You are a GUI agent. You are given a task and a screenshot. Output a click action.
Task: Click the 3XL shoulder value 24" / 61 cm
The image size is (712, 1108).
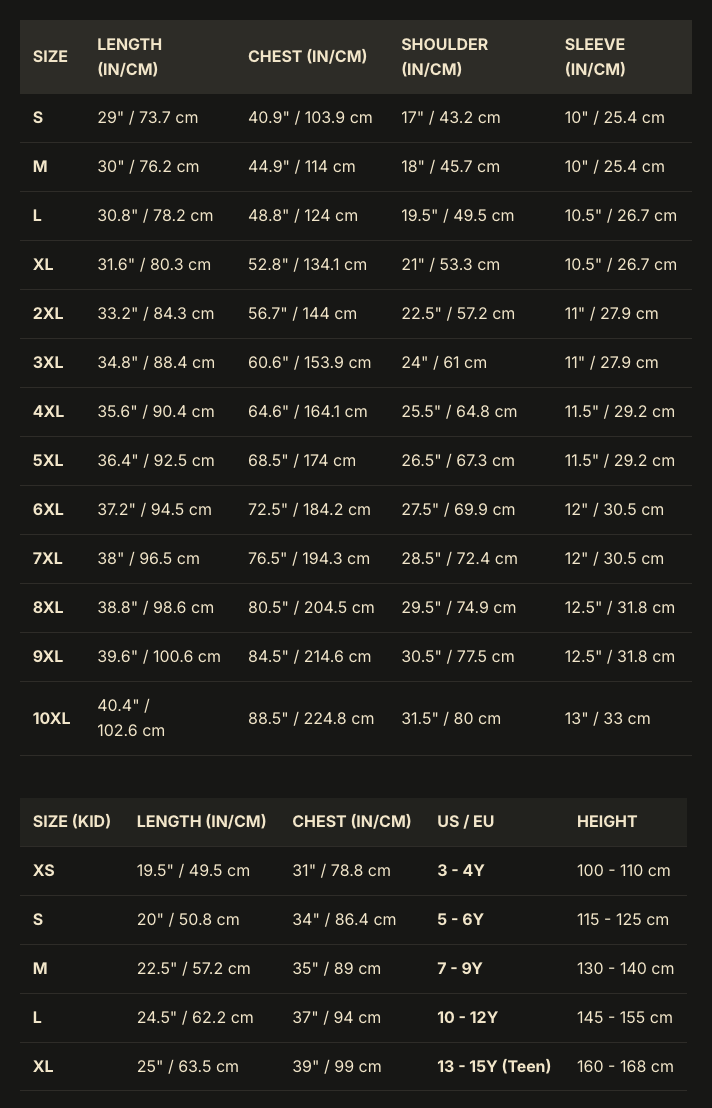pos(444,363)
